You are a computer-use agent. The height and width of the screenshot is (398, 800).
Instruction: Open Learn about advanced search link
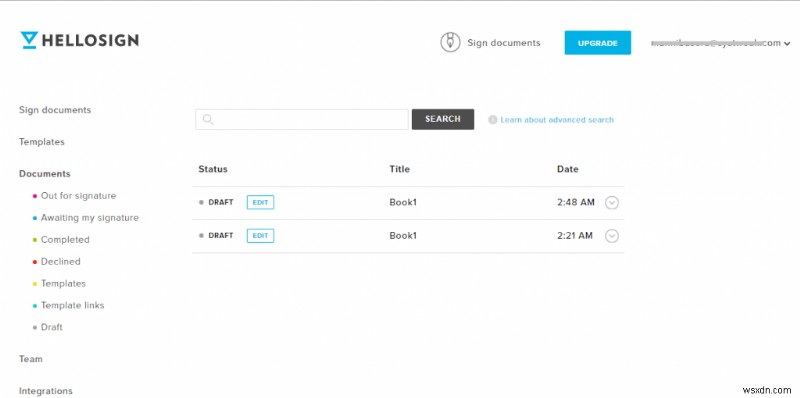[557, 120]
